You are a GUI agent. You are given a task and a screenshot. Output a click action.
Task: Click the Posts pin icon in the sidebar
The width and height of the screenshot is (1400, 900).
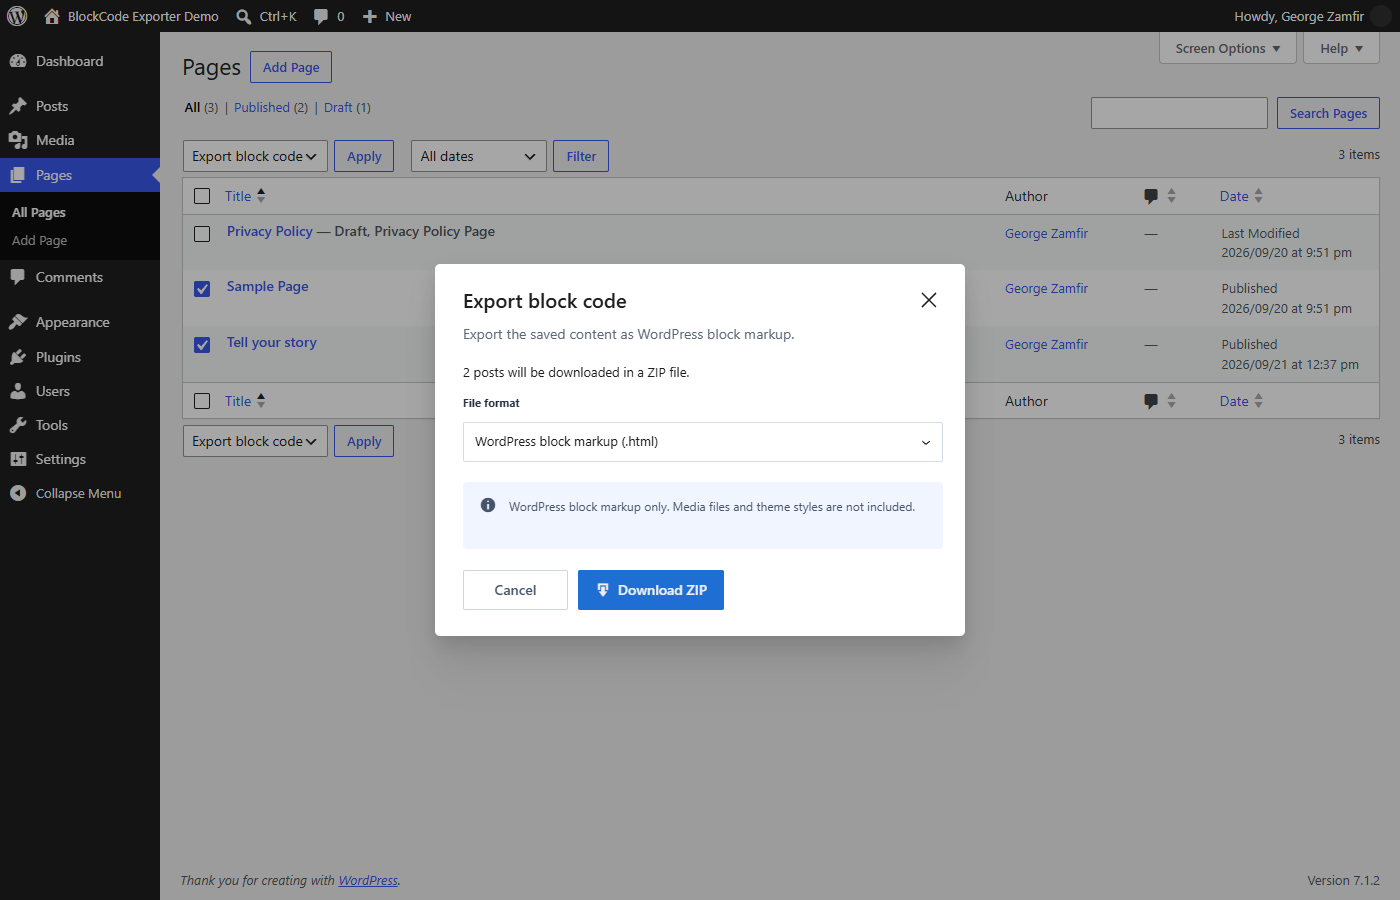(18, 106)
